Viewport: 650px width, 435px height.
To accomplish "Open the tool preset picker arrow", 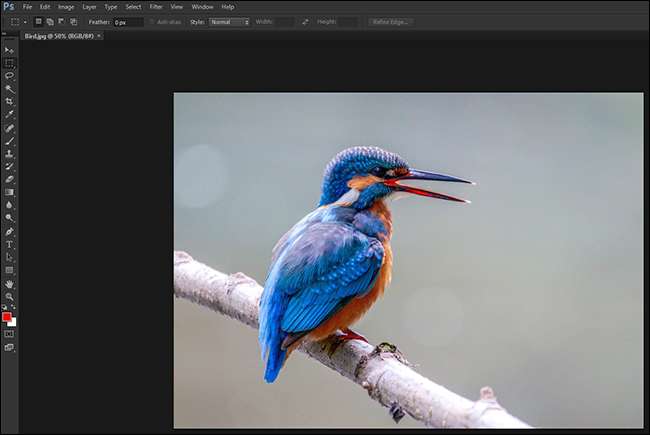I will pos(26,21).
